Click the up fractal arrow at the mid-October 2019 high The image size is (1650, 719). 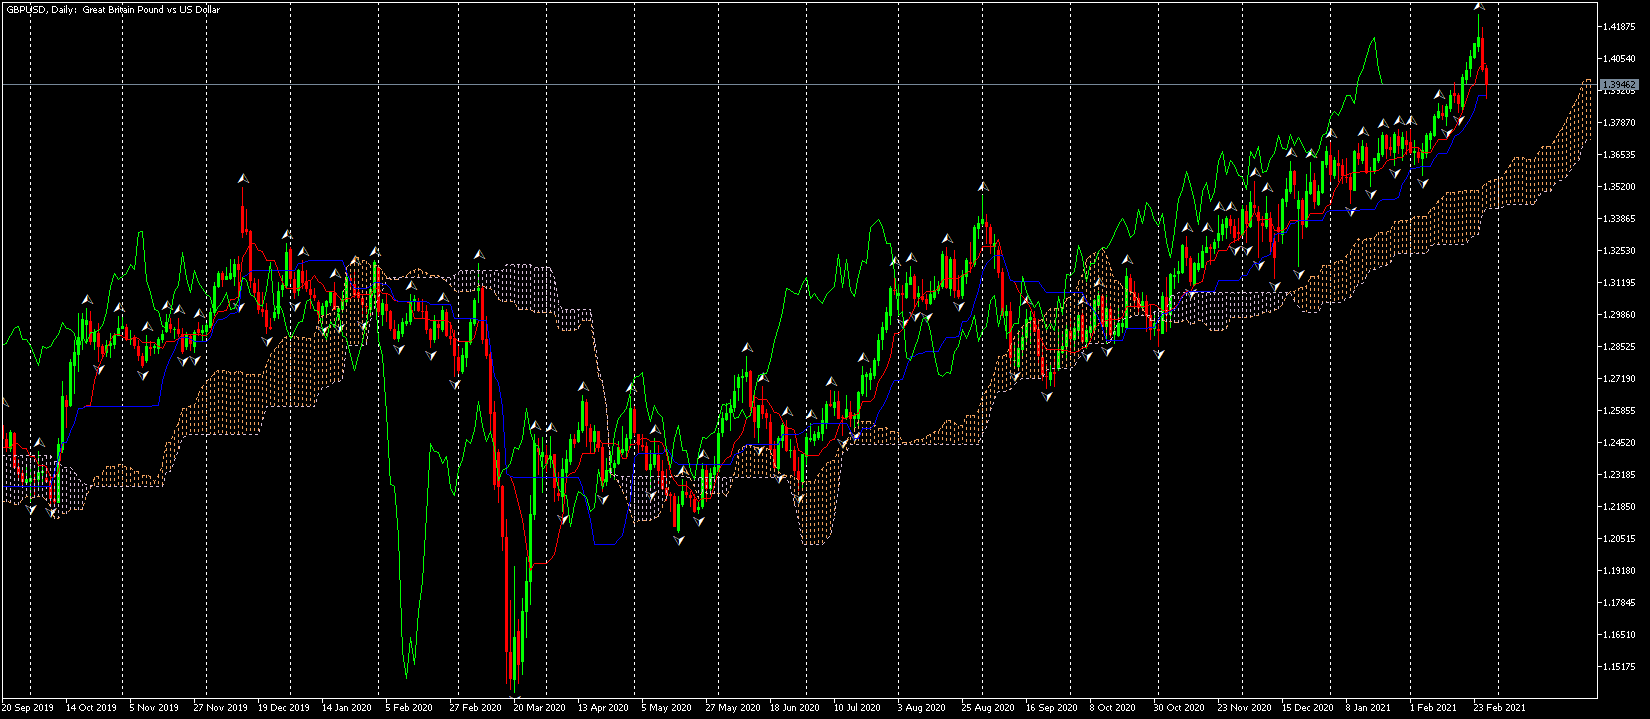click(87, 299)
